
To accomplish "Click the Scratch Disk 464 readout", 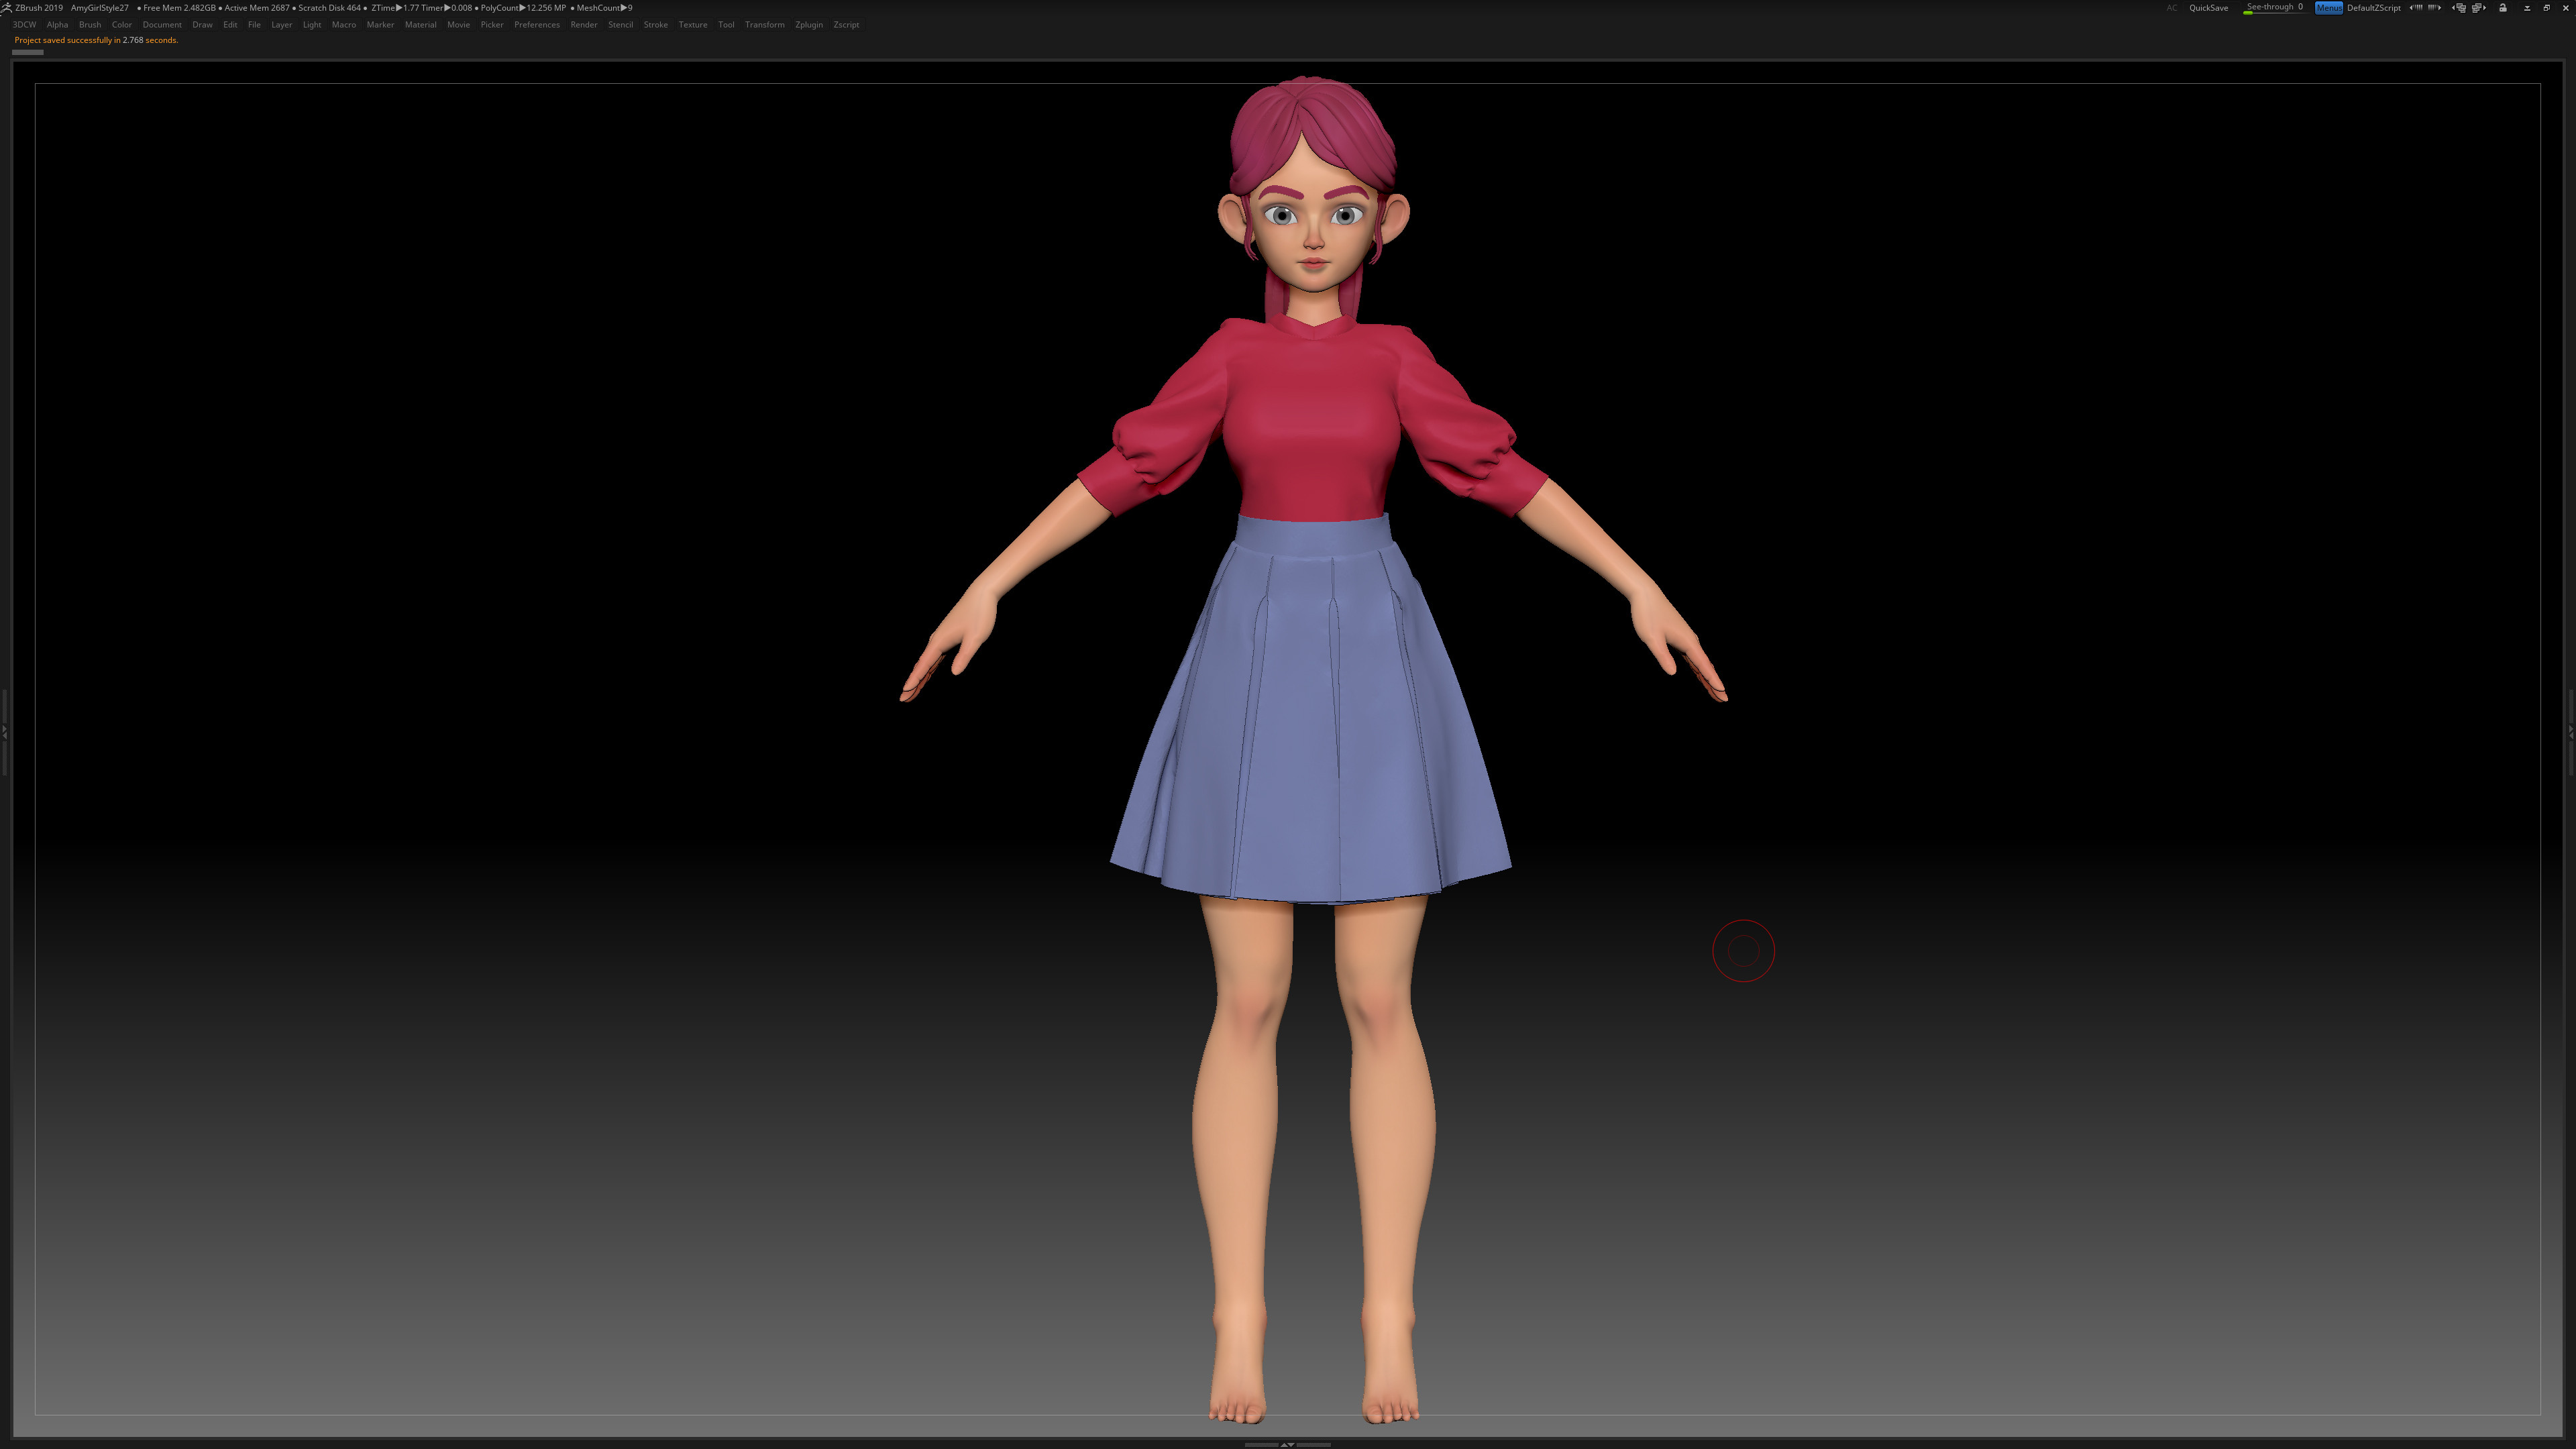I will click(329, 8).
